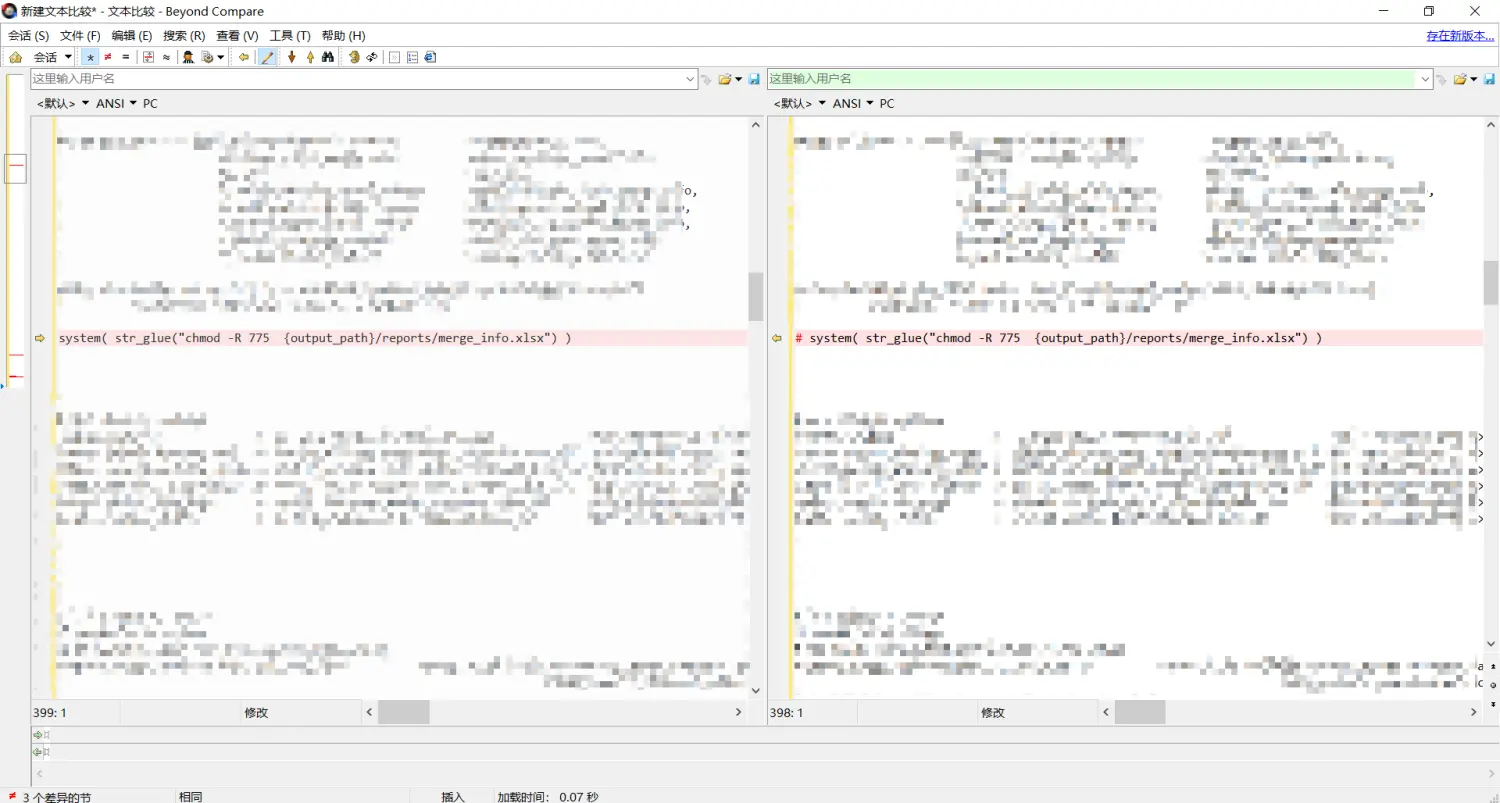Click the binoculars Find icon

[327, 57]
